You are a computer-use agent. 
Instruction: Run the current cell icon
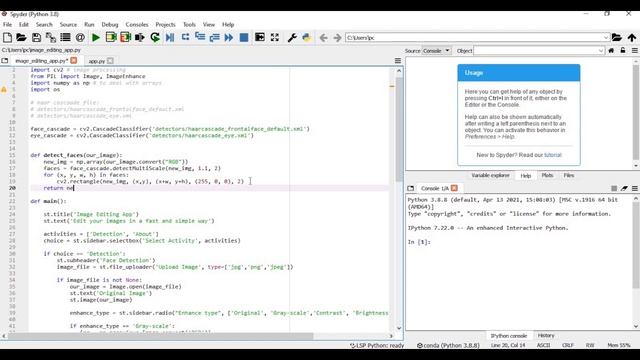point(111,38)
